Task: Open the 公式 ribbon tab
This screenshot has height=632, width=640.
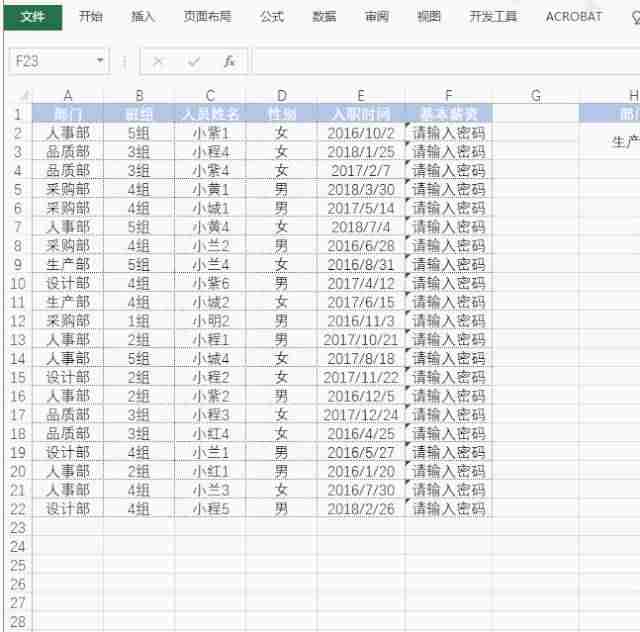Action: (272, 17)
